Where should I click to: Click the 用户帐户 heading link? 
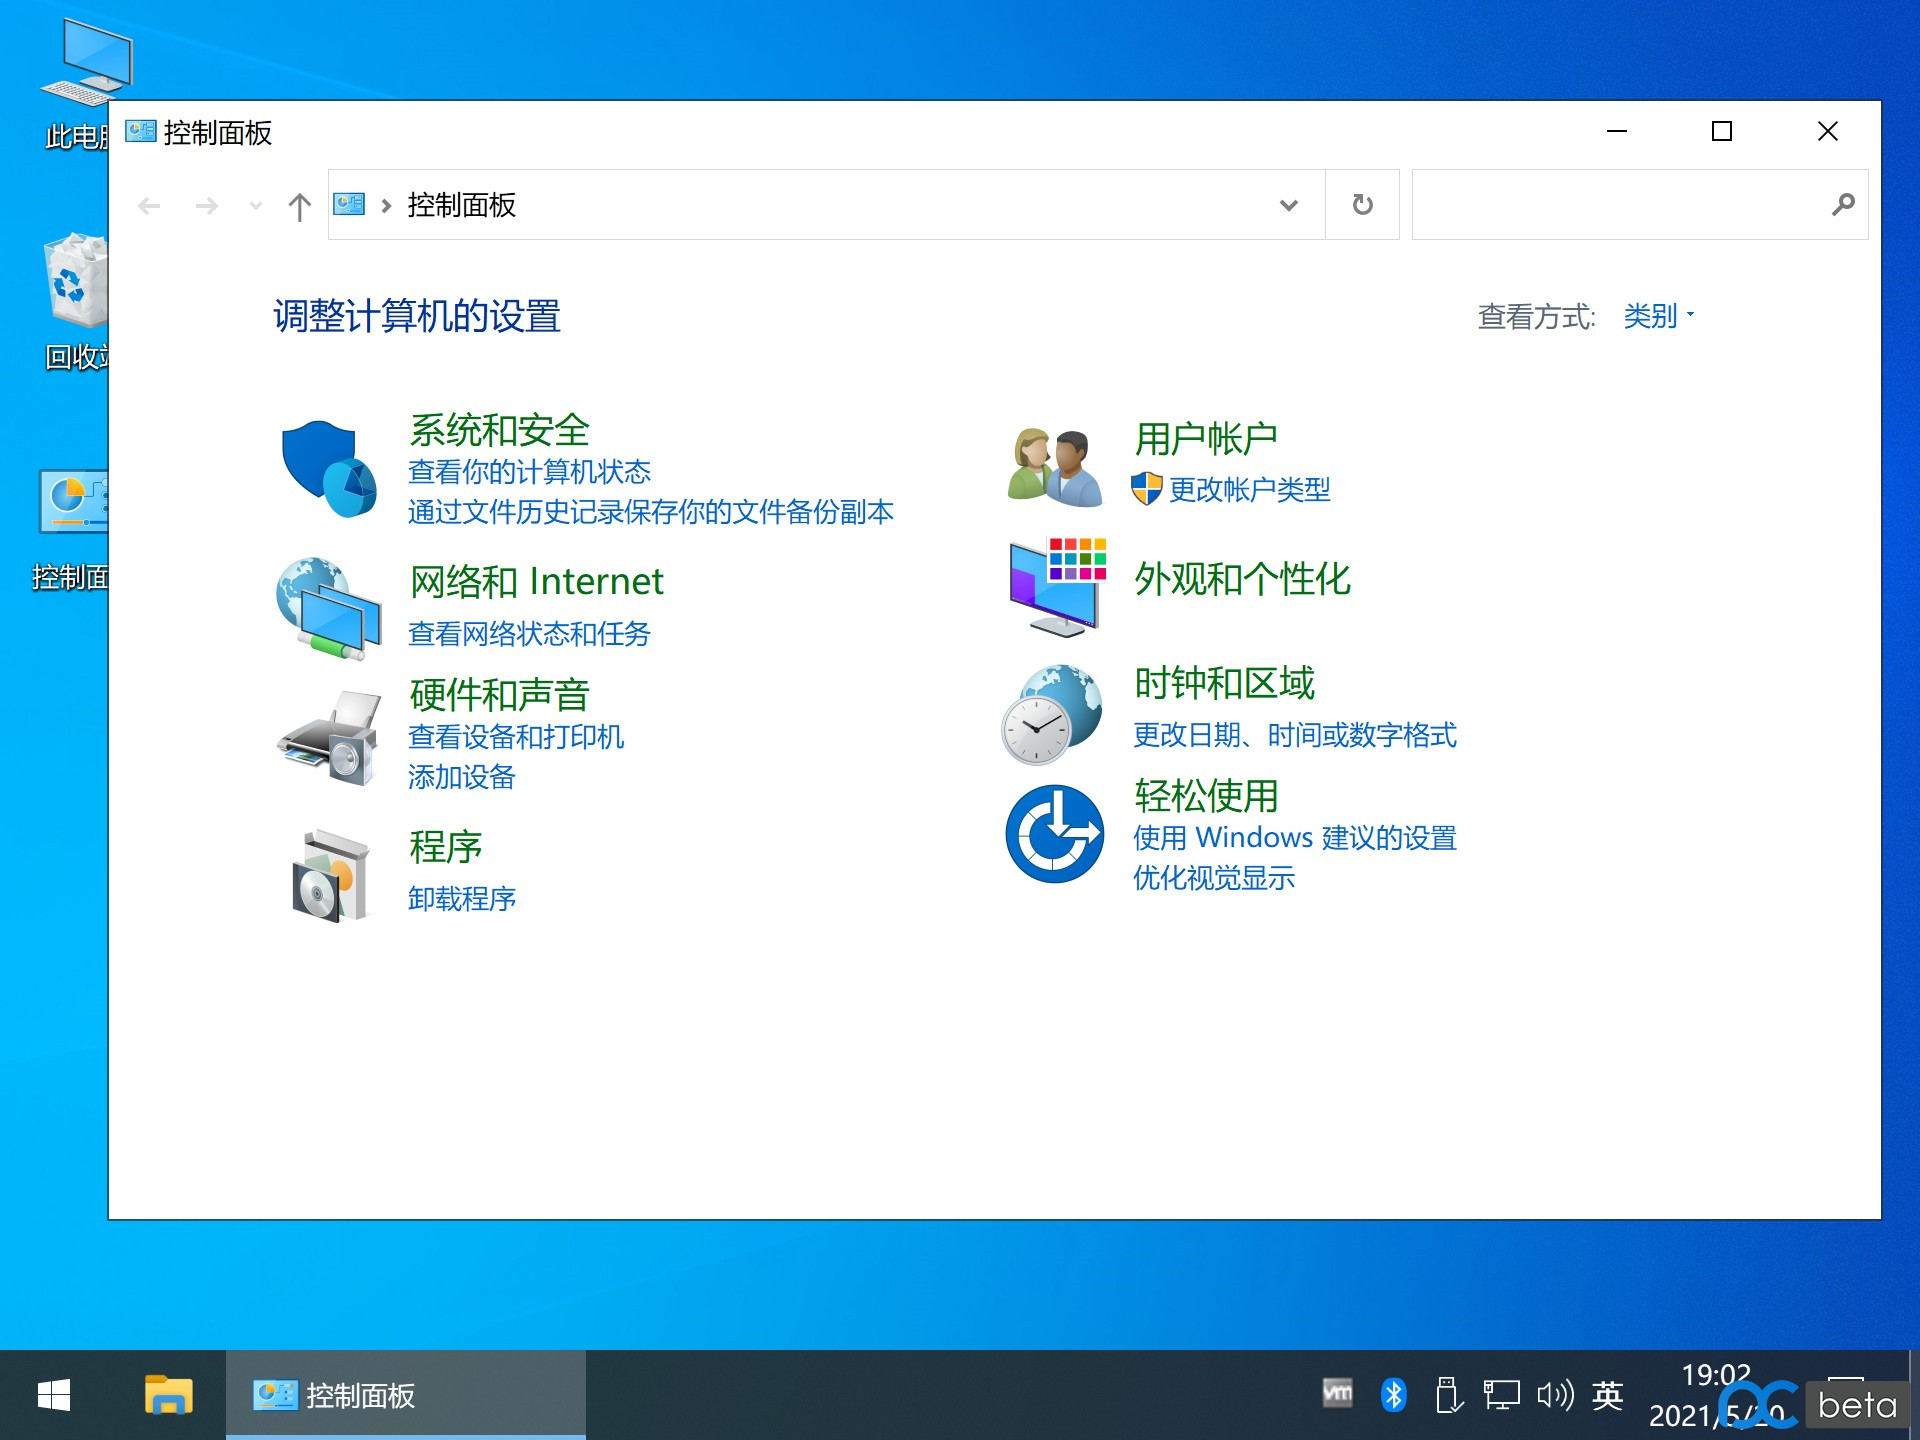coord(1205,438)
